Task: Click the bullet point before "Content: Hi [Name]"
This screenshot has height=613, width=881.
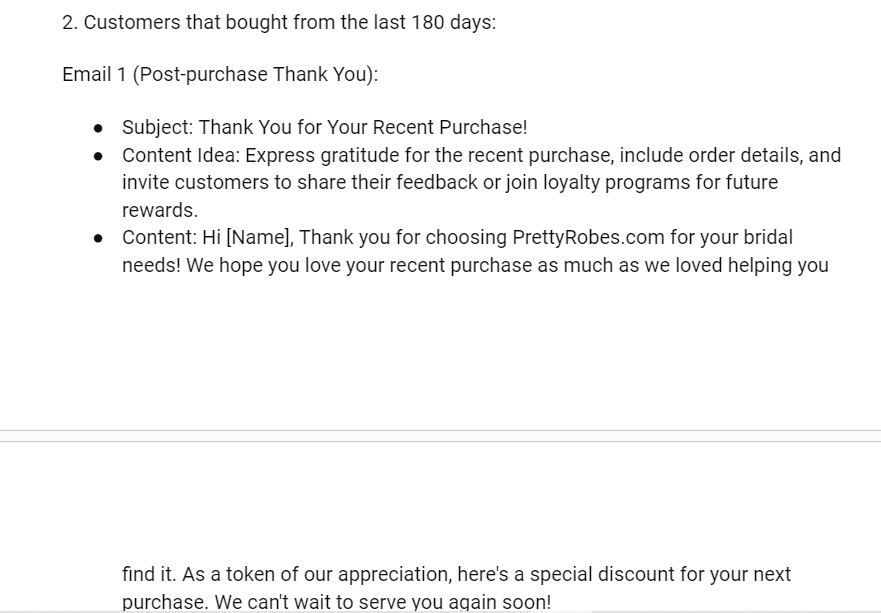Action: [x=98, y=239]
